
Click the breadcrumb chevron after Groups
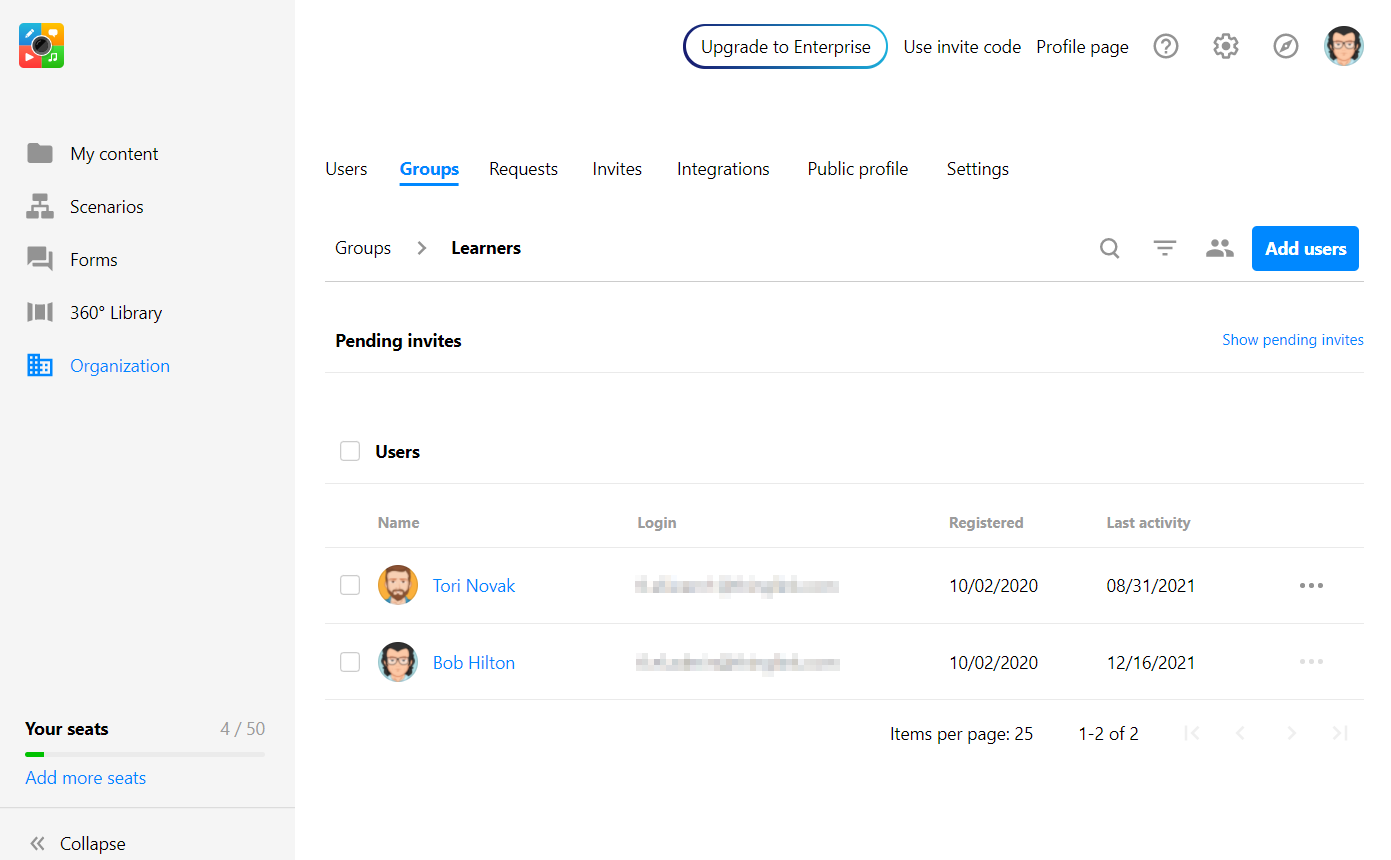click(x=422, y=248)
